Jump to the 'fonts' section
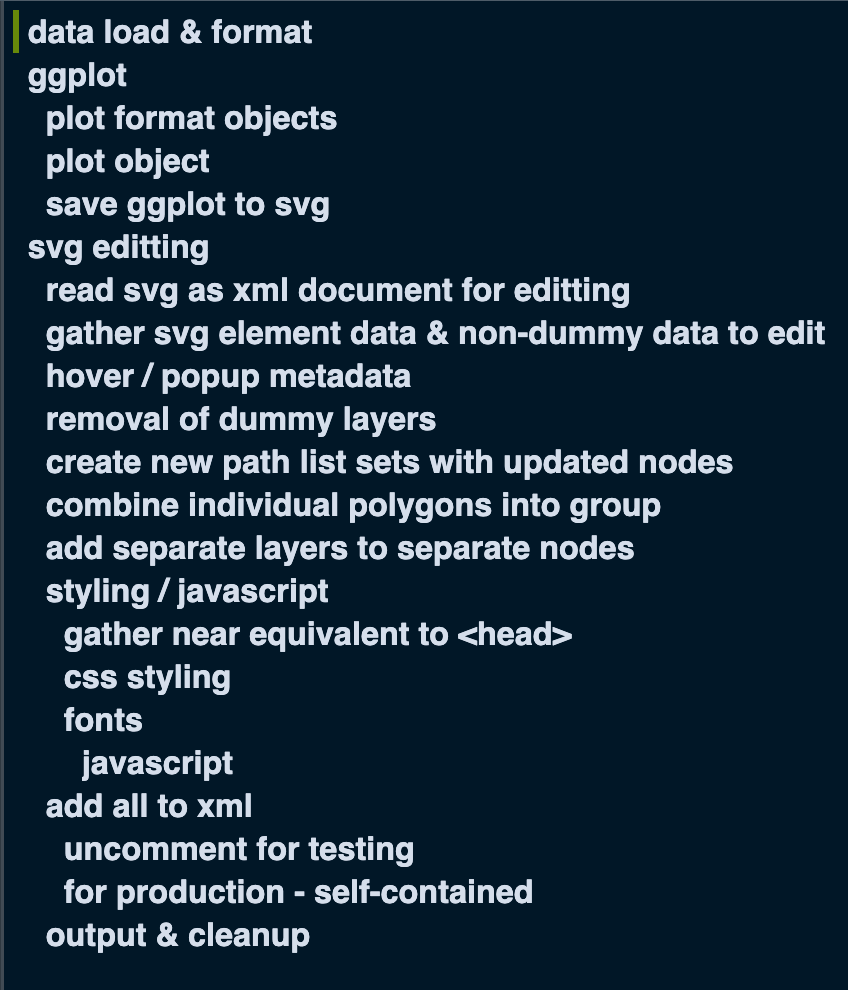The image size is (848, 990). tap(103, 720)
